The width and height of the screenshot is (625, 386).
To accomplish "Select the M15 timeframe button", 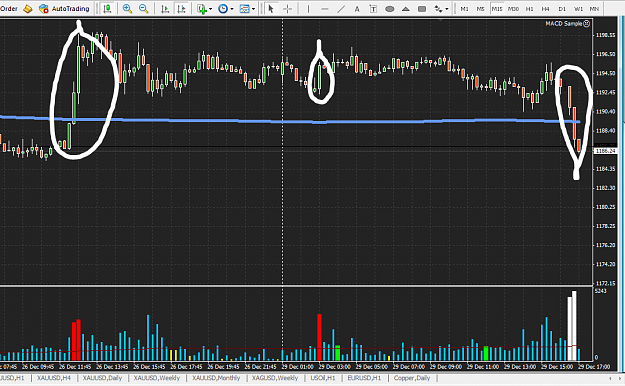I will pyautogui.click(x=497, y=8).
